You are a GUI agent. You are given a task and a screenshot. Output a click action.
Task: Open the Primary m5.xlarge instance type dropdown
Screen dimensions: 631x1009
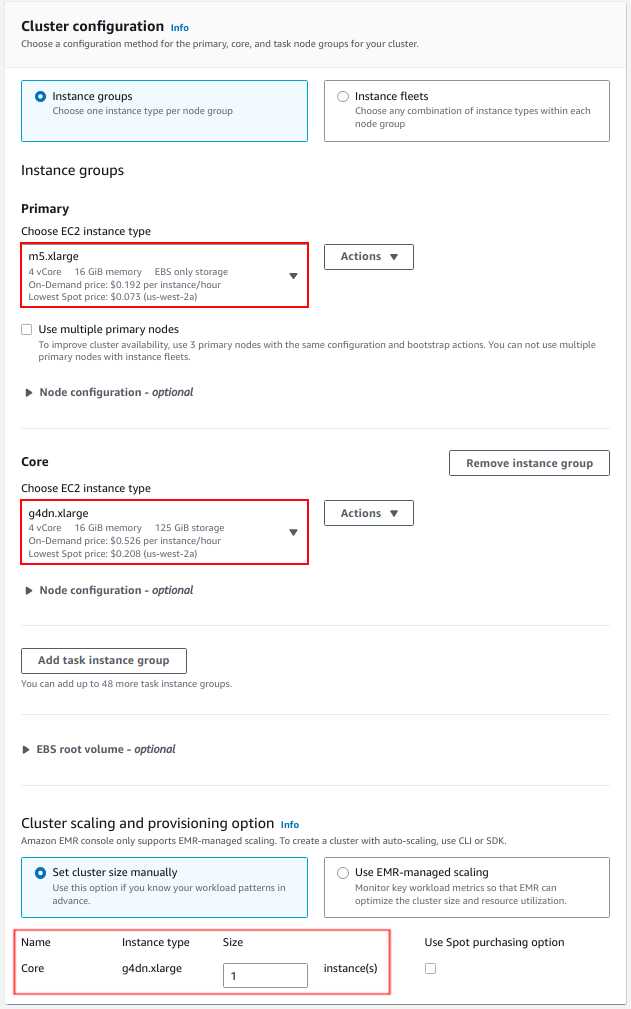[x=165, y=275]
